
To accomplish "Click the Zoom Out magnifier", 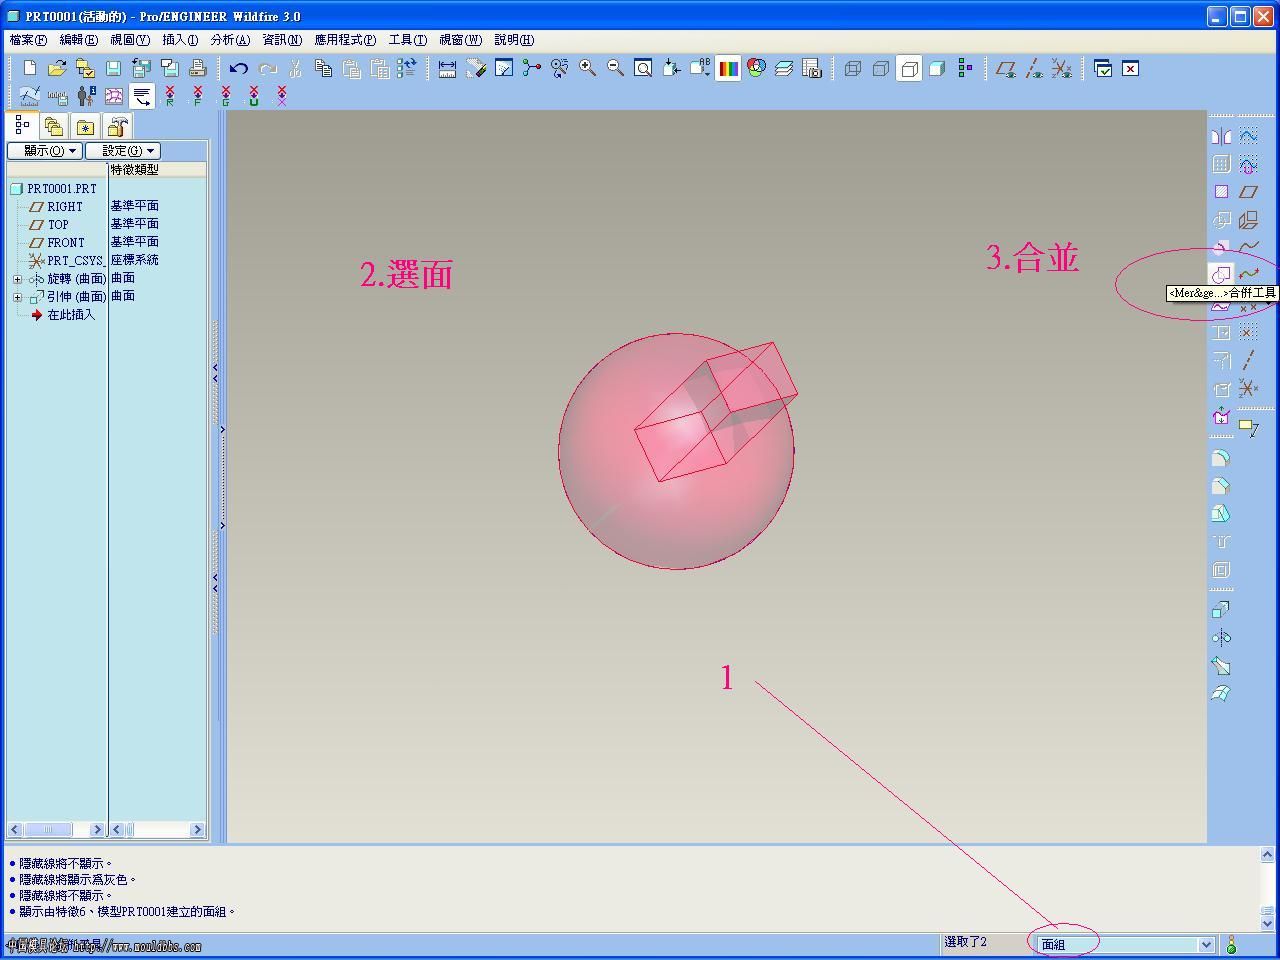I will tap(616, 68).
